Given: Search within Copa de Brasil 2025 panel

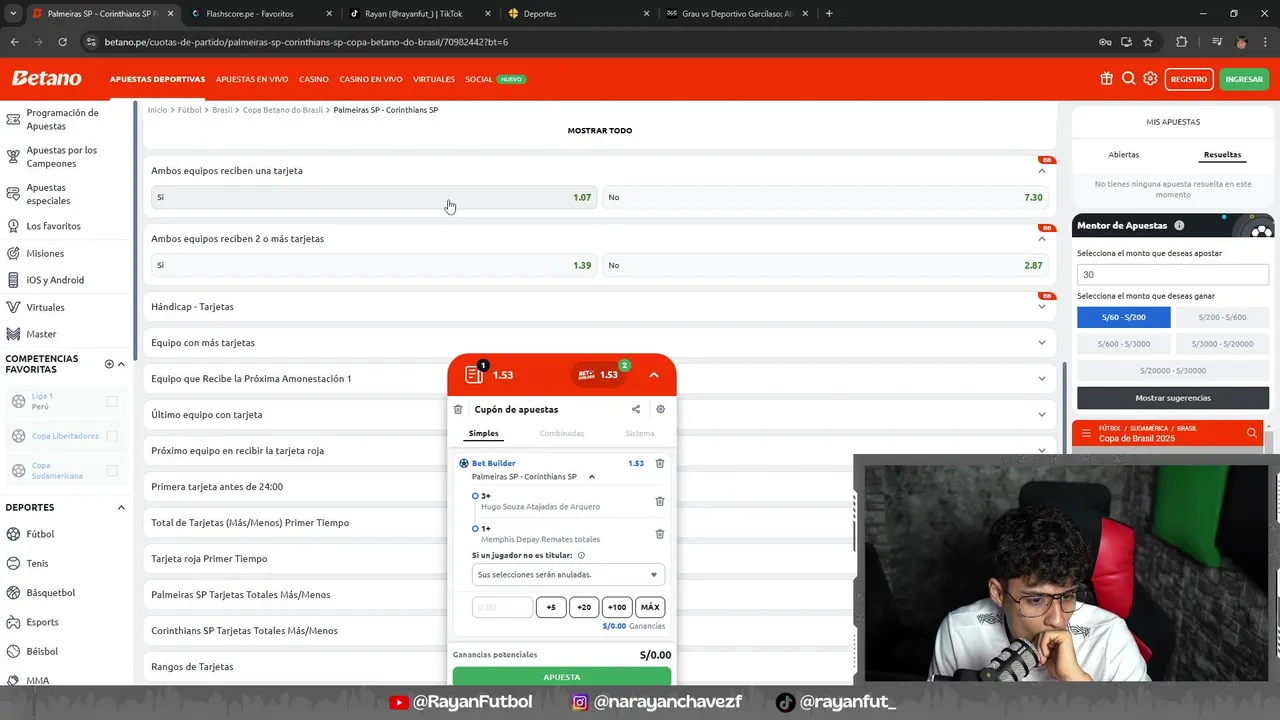Looking at the screenshot, I should tap(1251, 433).
